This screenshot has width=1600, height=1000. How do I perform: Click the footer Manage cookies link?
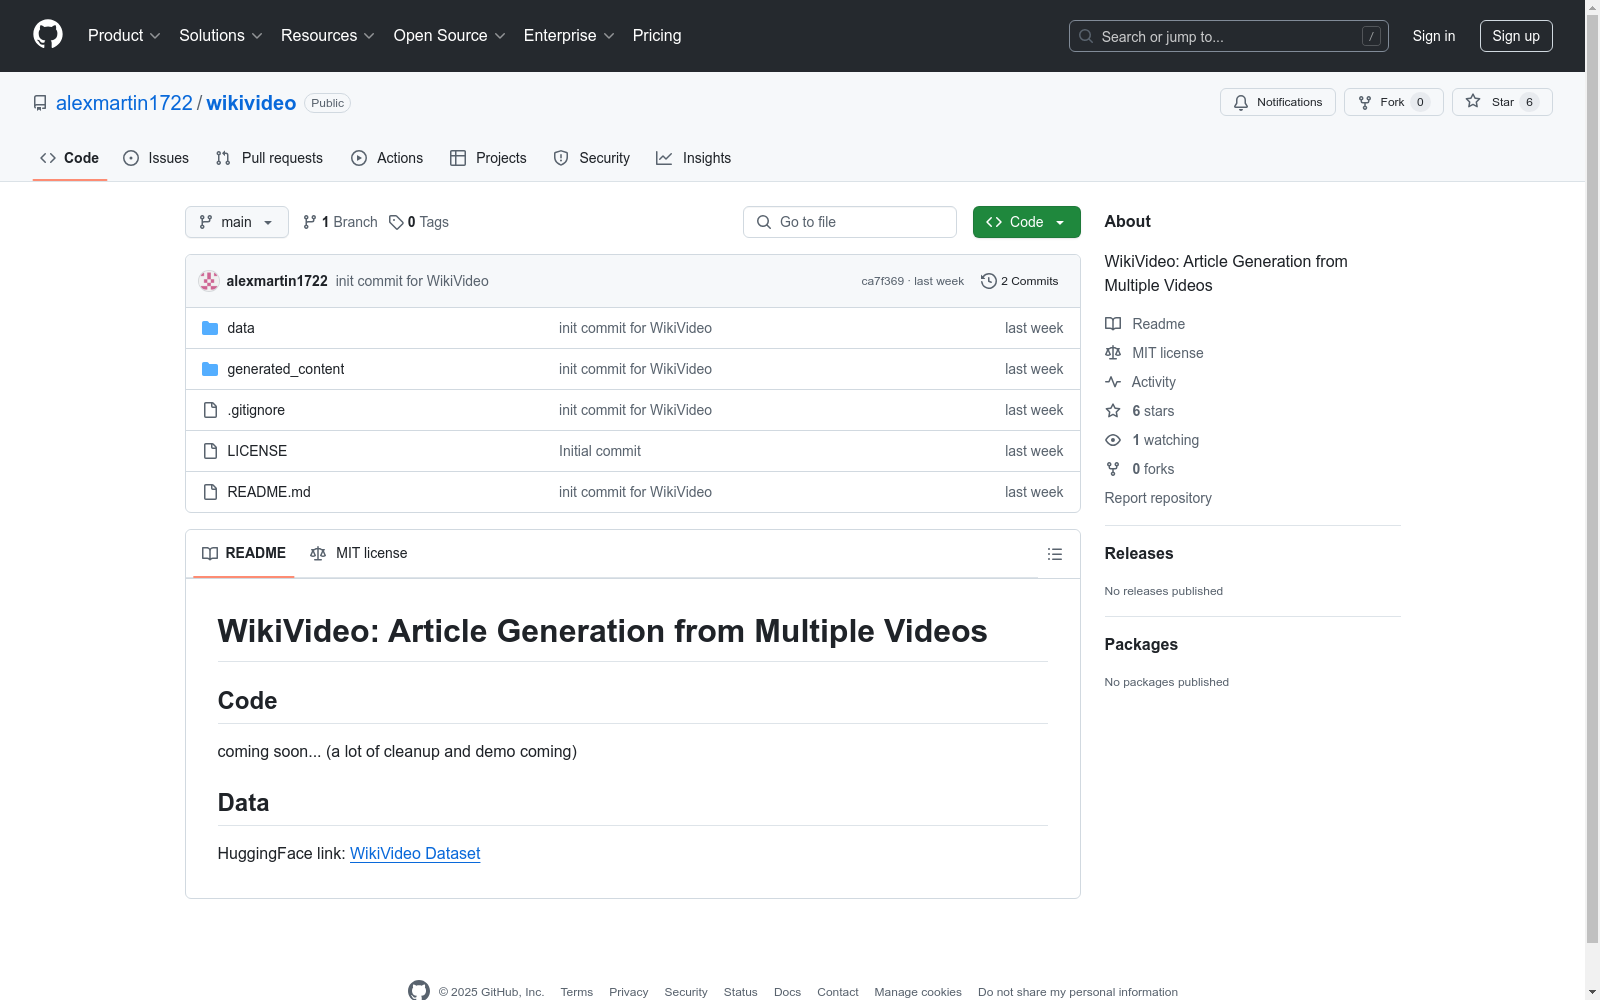coord(918,992)
